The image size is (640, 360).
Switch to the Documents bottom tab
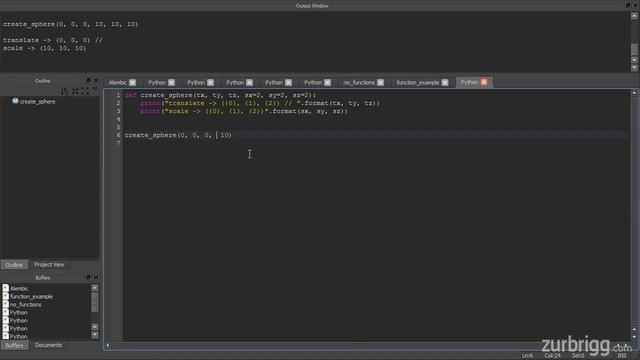[x=48, y=345]
